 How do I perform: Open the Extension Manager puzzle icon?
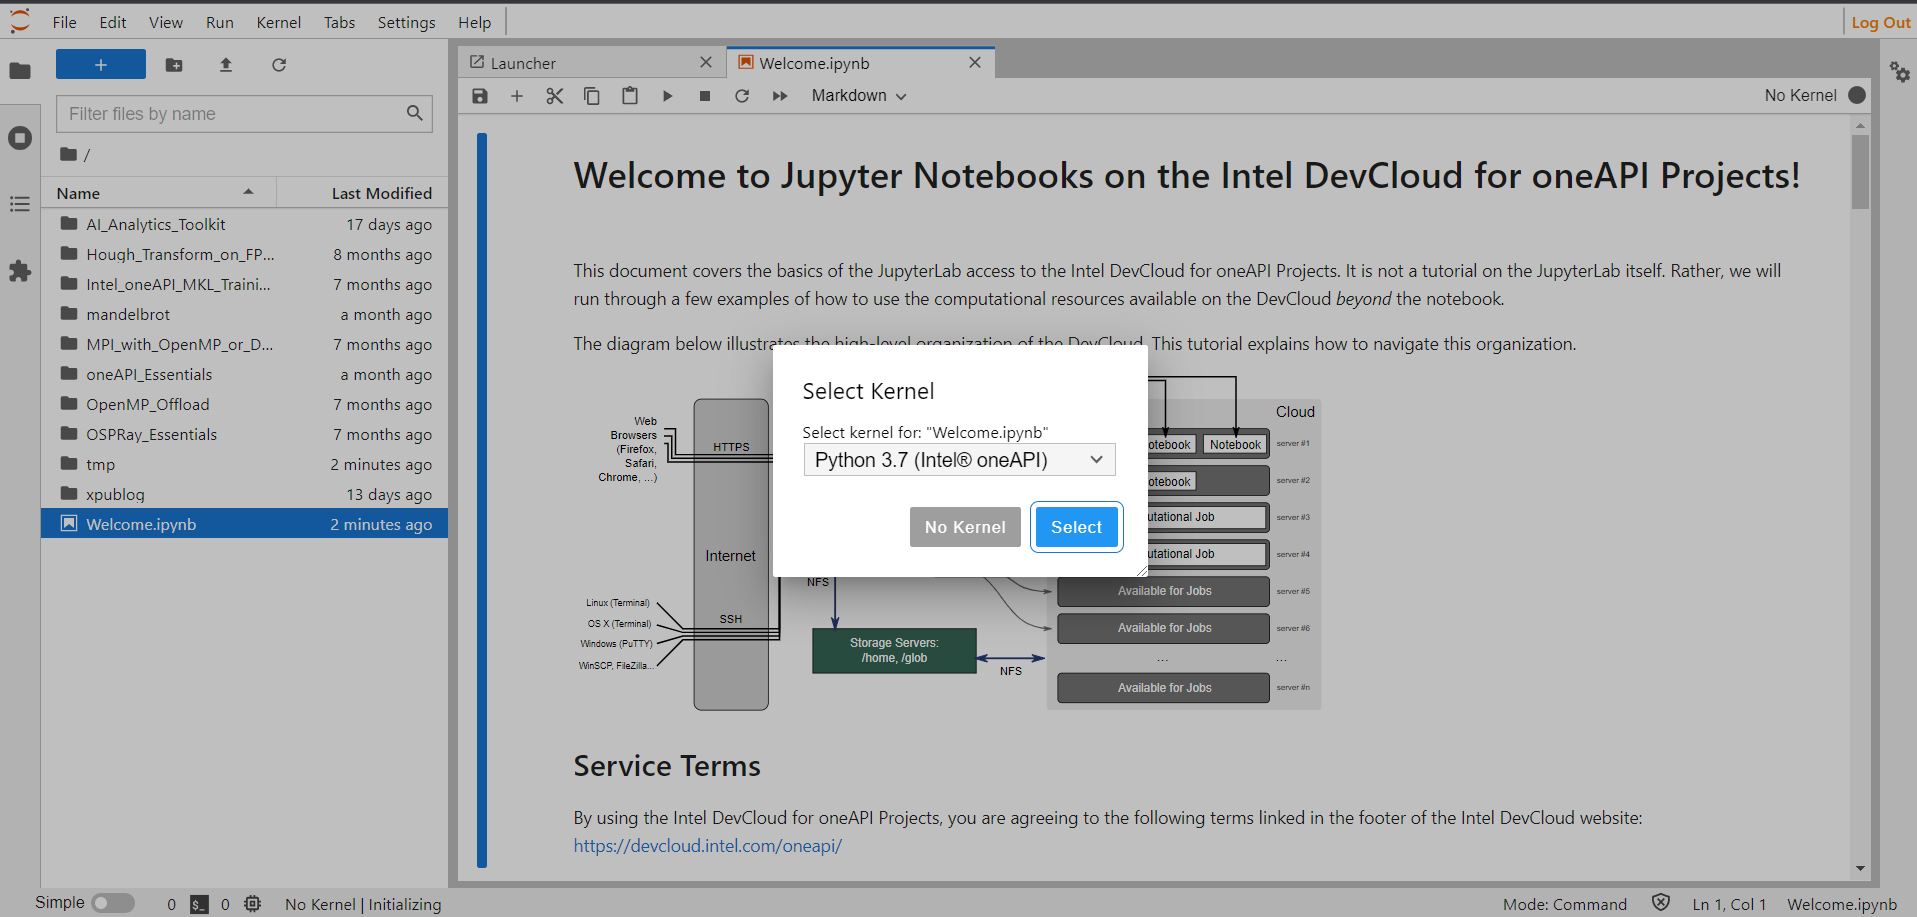click(20, 271)
